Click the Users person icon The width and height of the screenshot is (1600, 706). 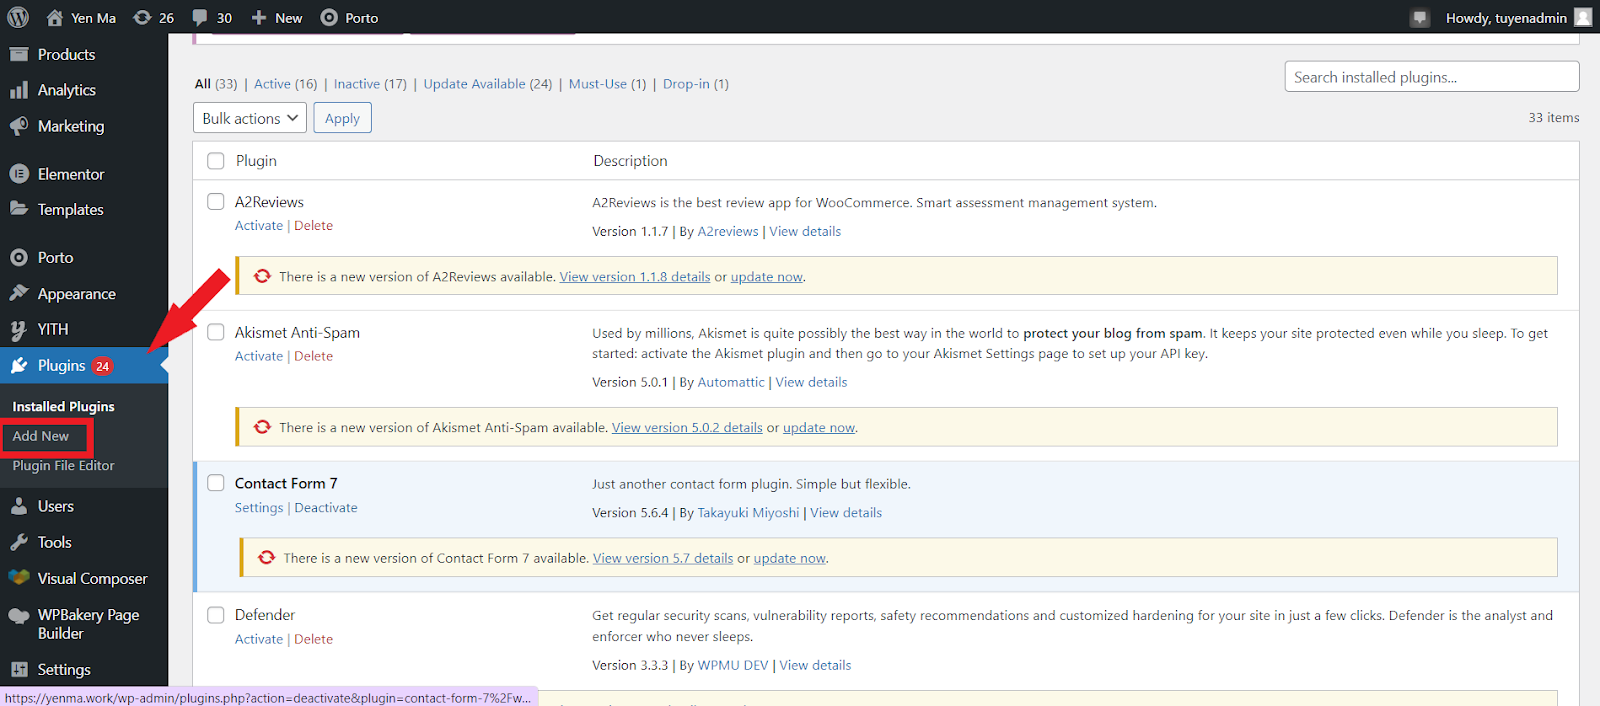click(19, 506)
